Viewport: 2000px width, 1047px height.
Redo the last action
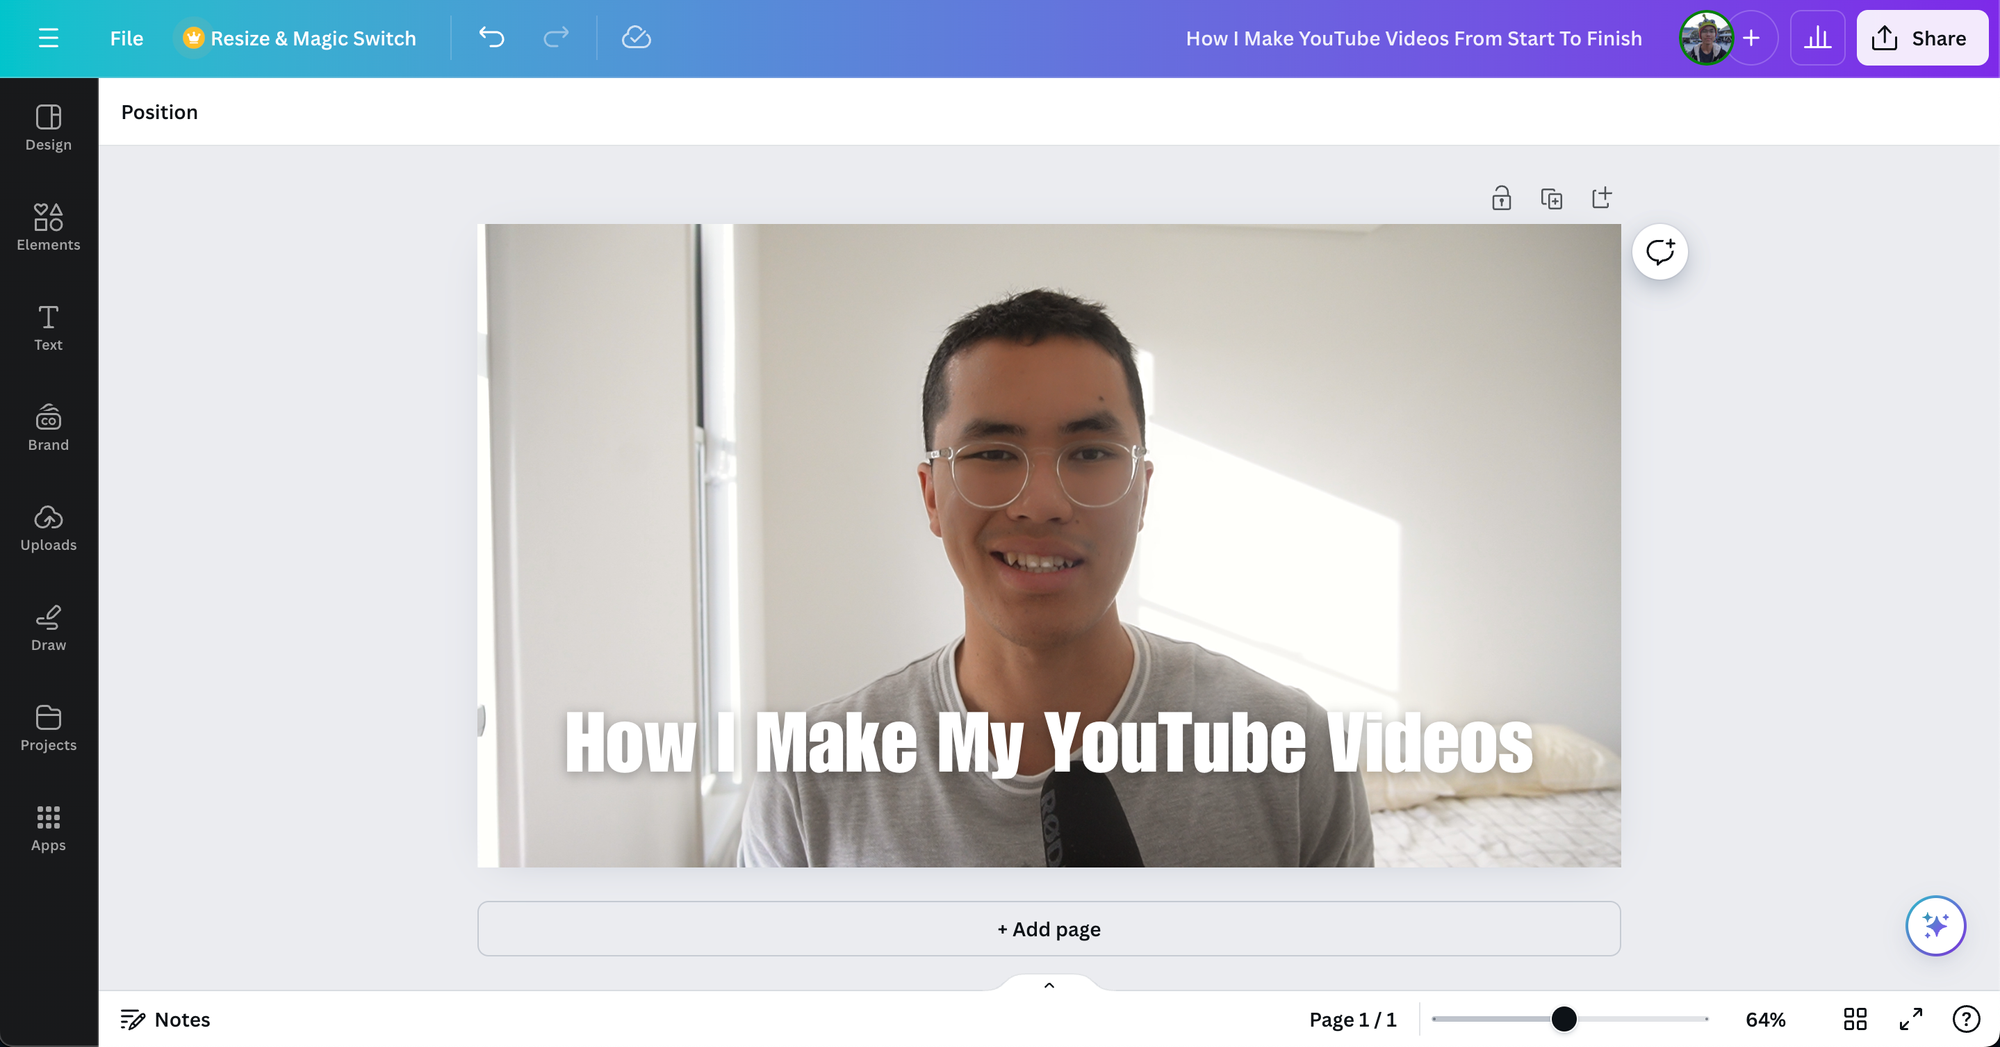(556, 38)
